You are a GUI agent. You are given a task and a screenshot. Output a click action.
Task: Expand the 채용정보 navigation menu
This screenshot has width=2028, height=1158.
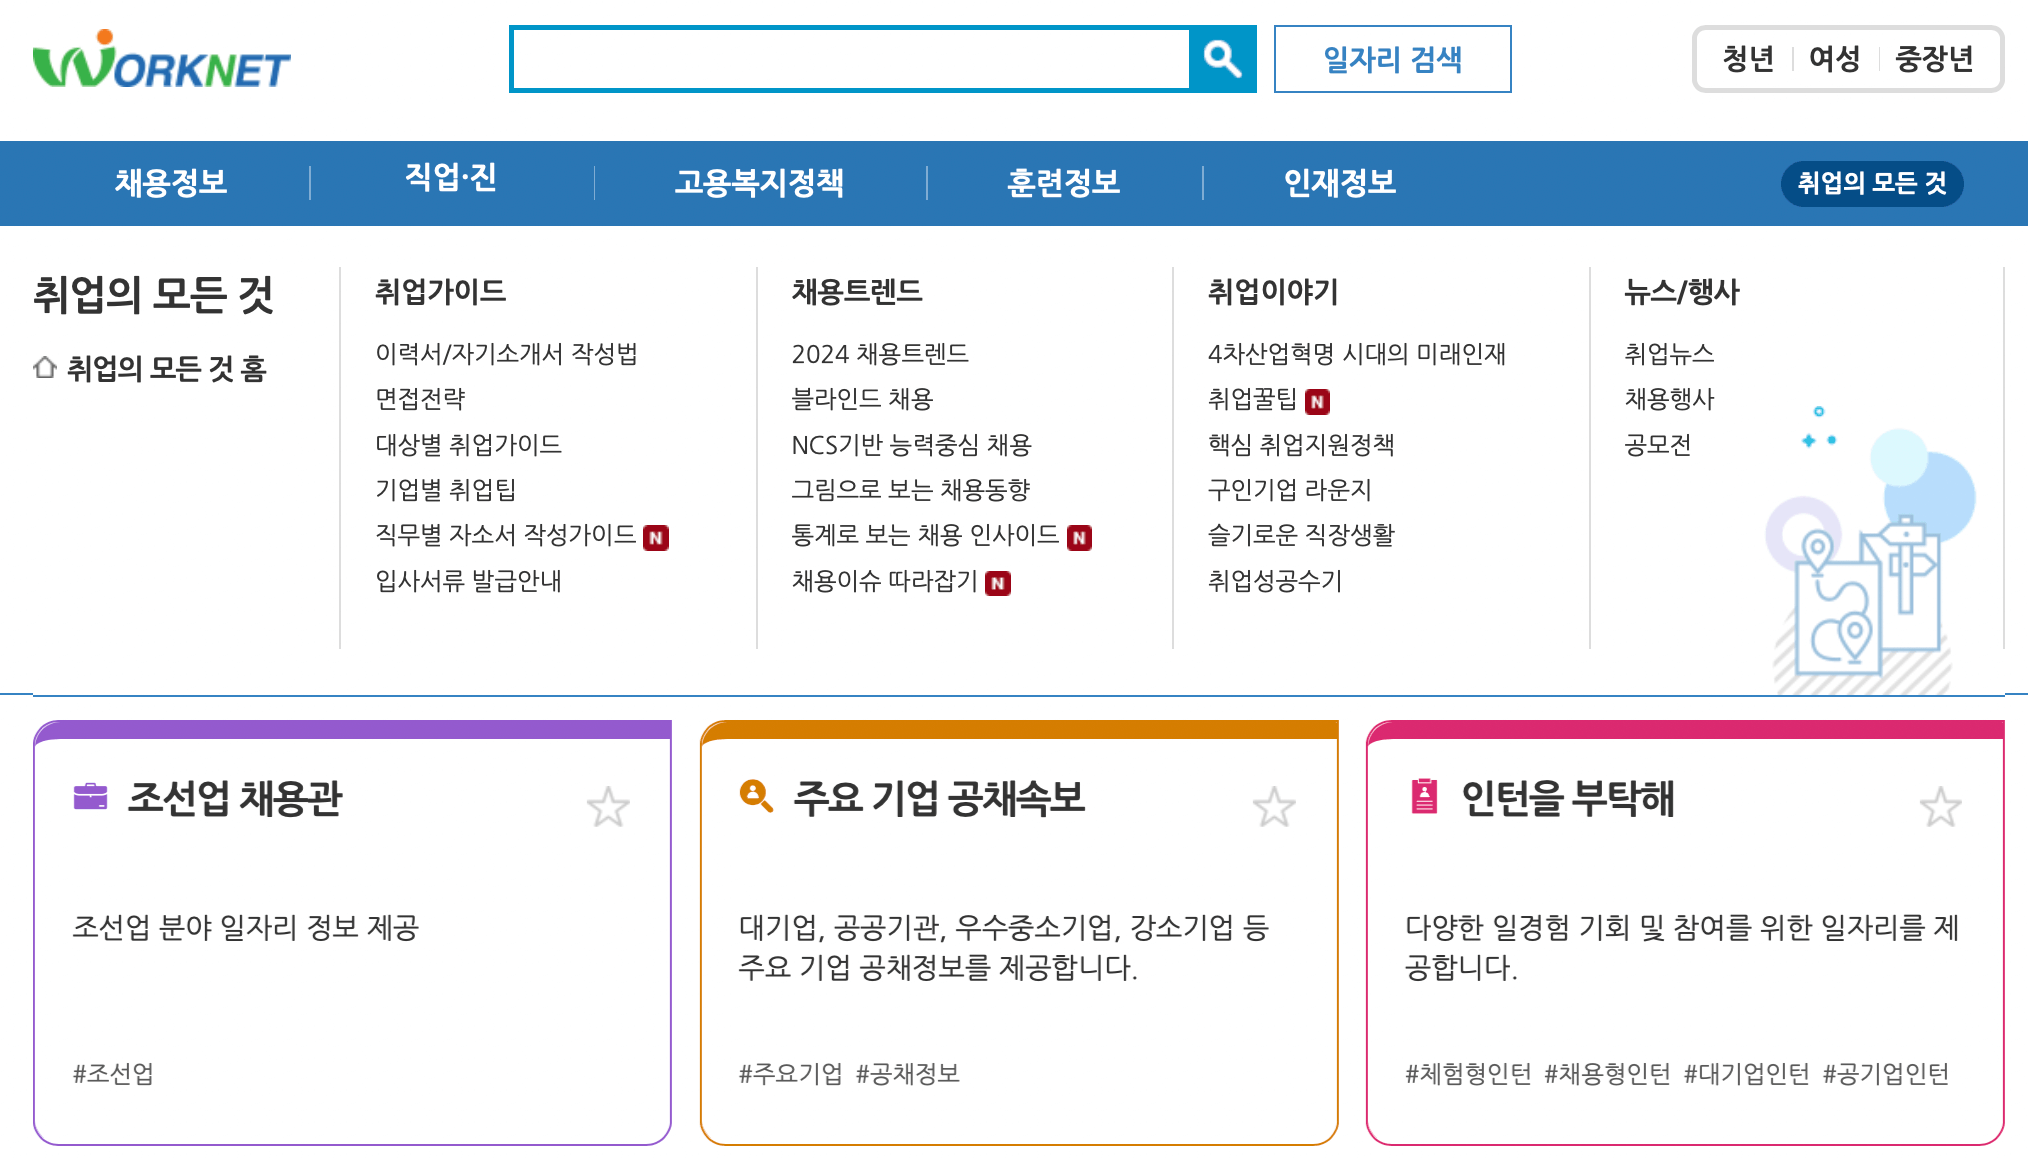tap(172, 183)
